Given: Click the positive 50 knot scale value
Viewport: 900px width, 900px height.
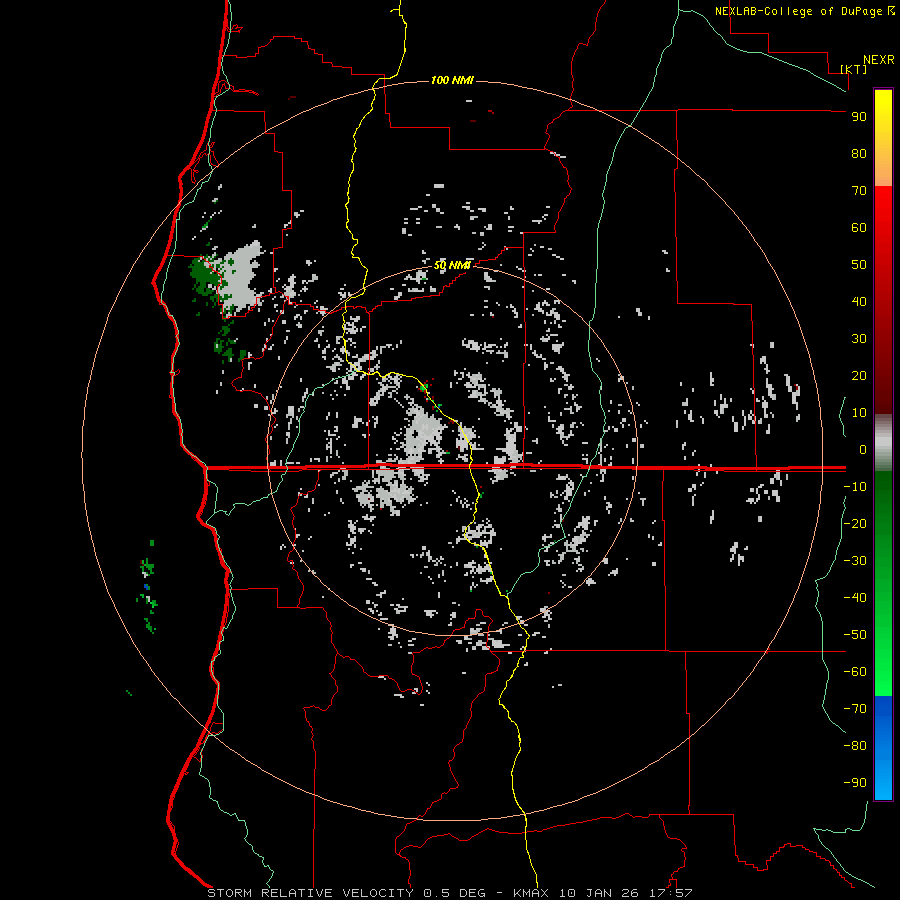Looking at the screenshot, I should click(859, 265).
